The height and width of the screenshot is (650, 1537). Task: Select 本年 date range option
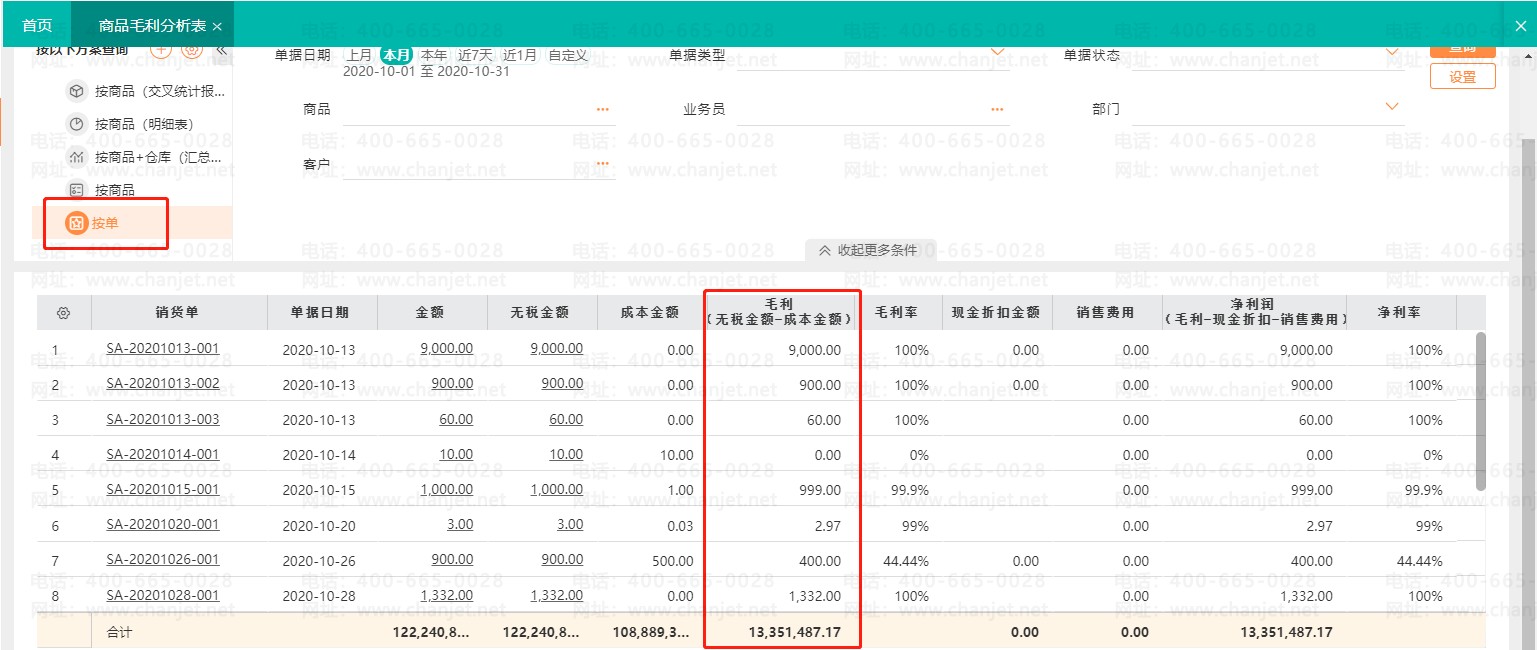click(434, 55)
